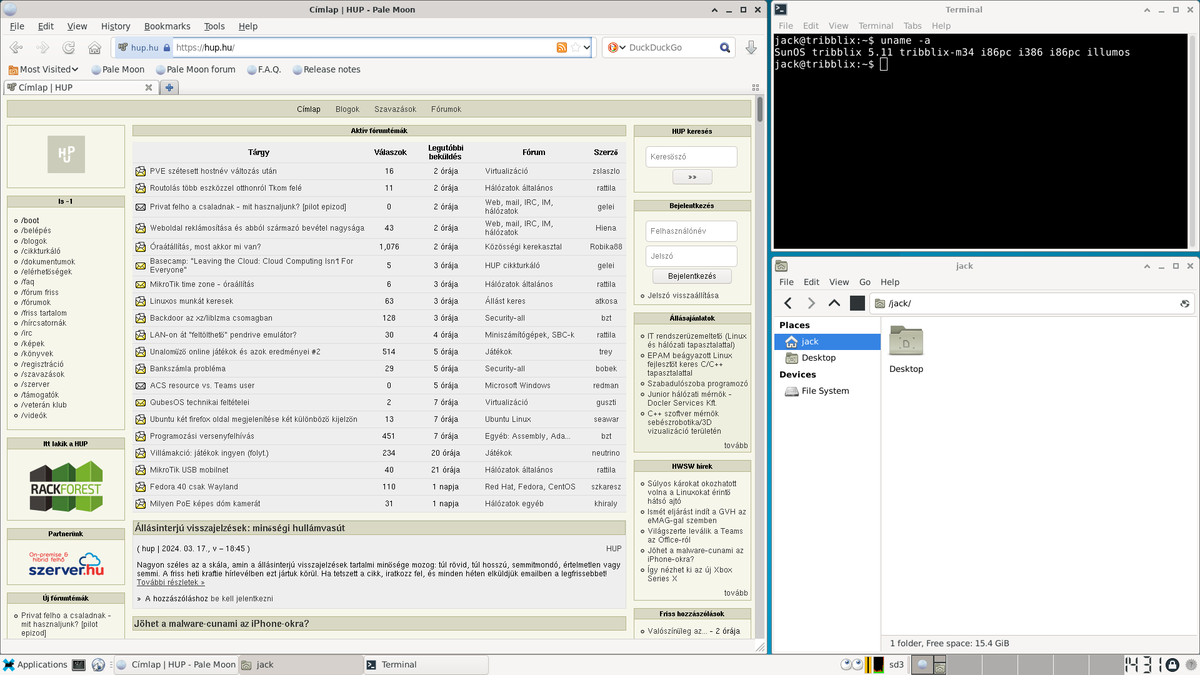This screenshot has width=1200, height=675.
Task: Open the Pale Moon History menu
Action: pos(115,26)
